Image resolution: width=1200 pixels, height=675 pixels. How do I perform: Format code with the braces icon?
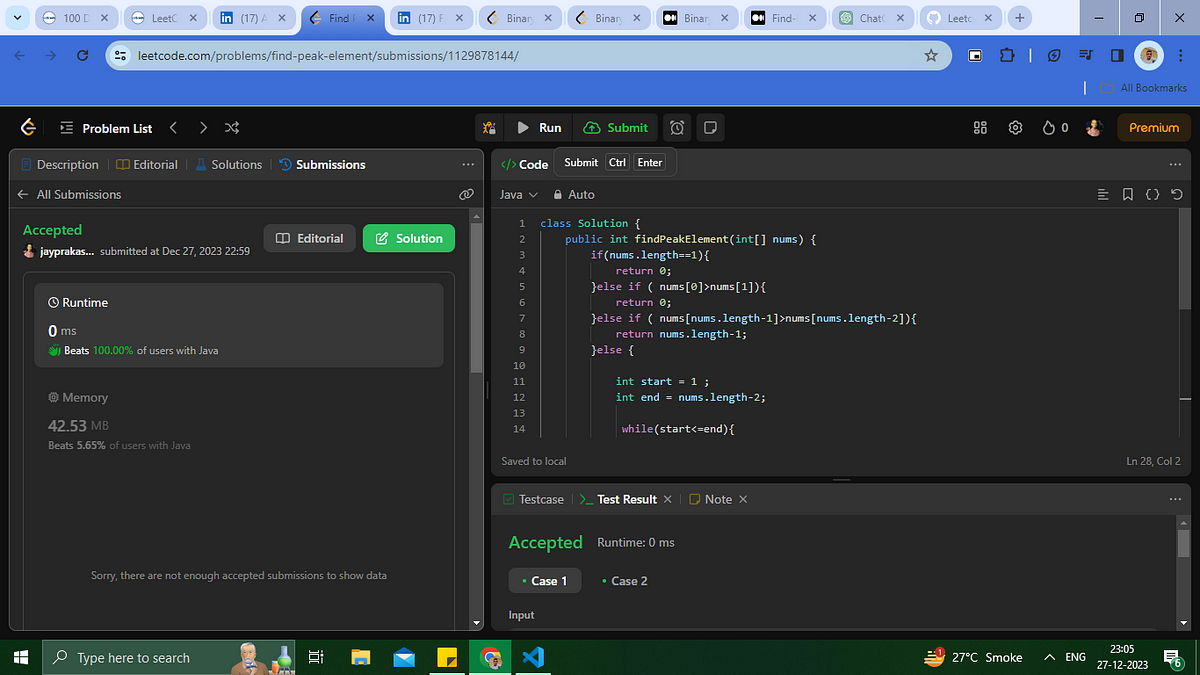tap(1152, 194)
